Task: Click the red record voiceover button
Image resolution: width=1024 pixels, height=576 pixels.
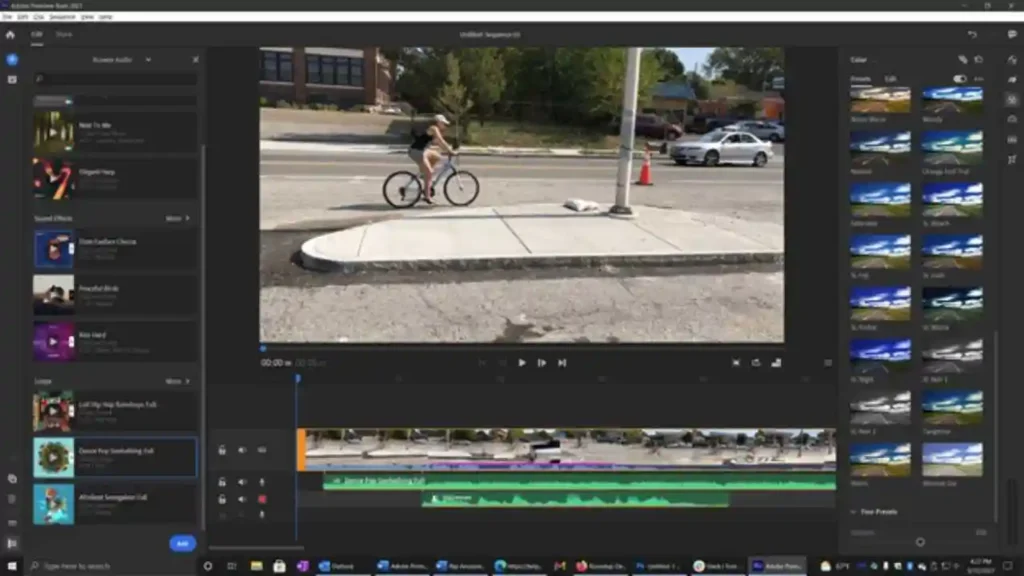Action: [x=262, y=499]
